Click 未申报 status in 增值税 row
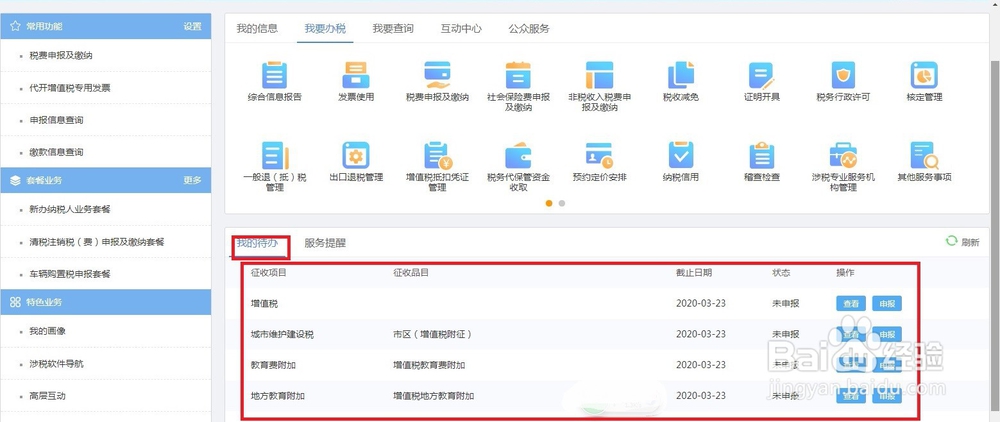 [x=785, y=303]
